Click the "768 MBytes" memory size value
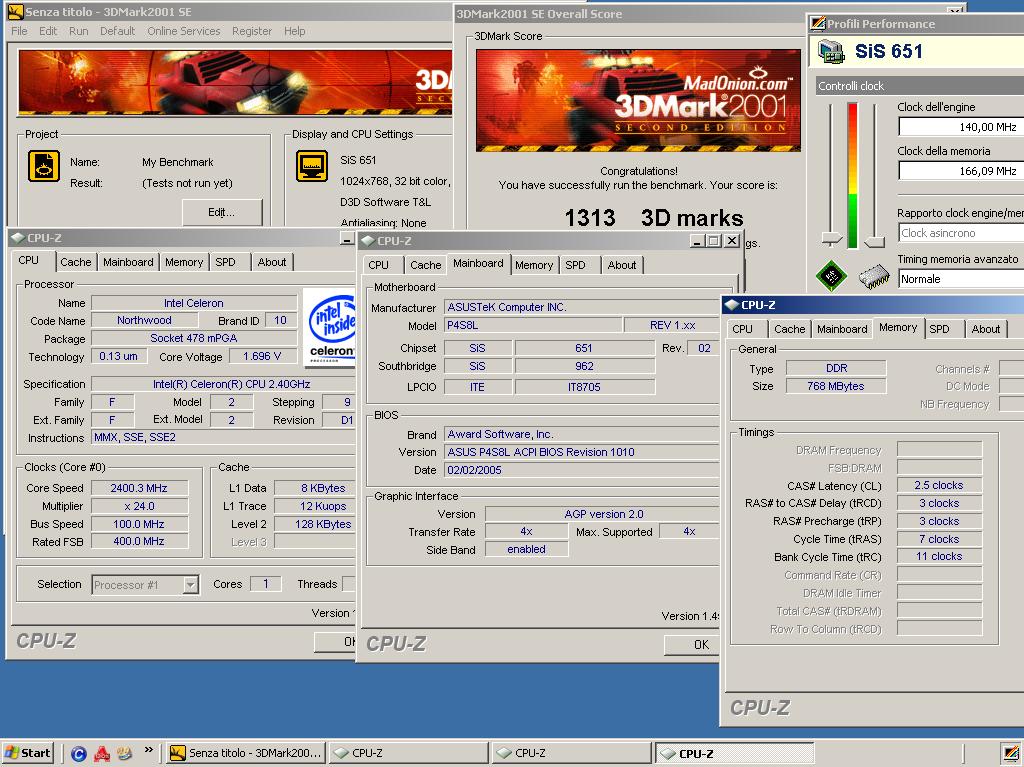 [835, 386]
